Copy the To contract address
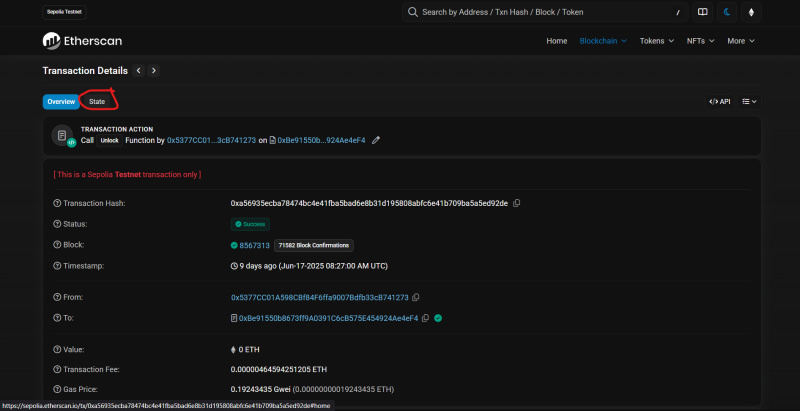Screen dimensions: 800x411 [x=426, y=318]
